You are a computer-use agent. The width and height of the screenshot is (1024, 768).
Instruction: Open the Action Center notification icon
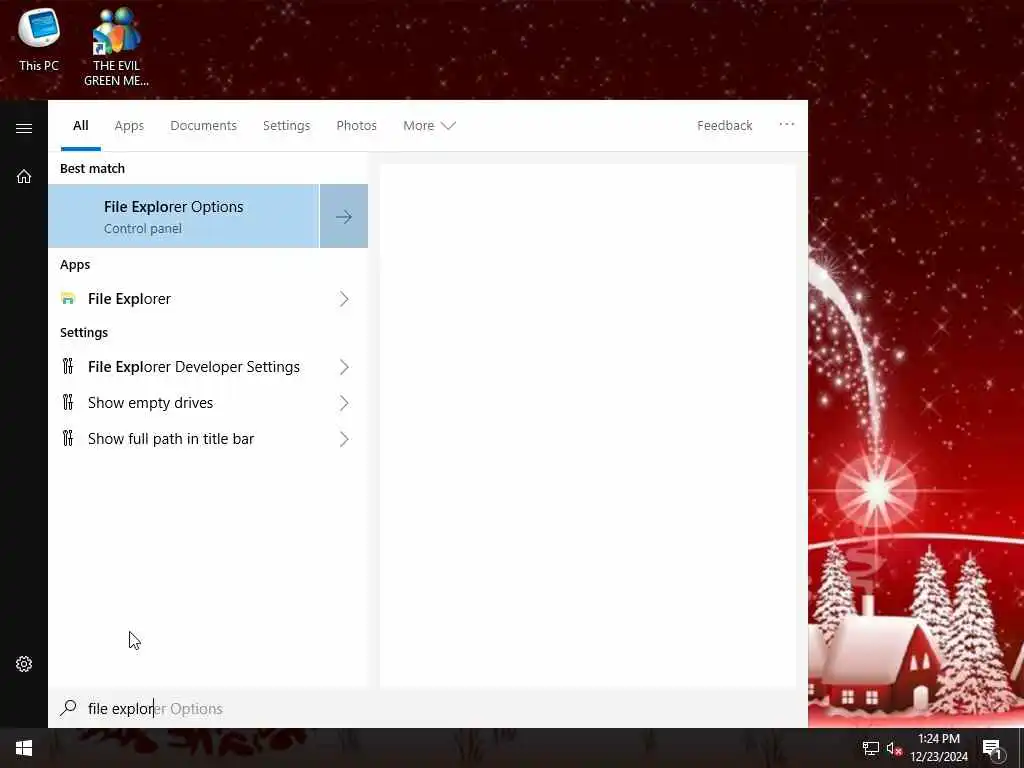[992, 748]
